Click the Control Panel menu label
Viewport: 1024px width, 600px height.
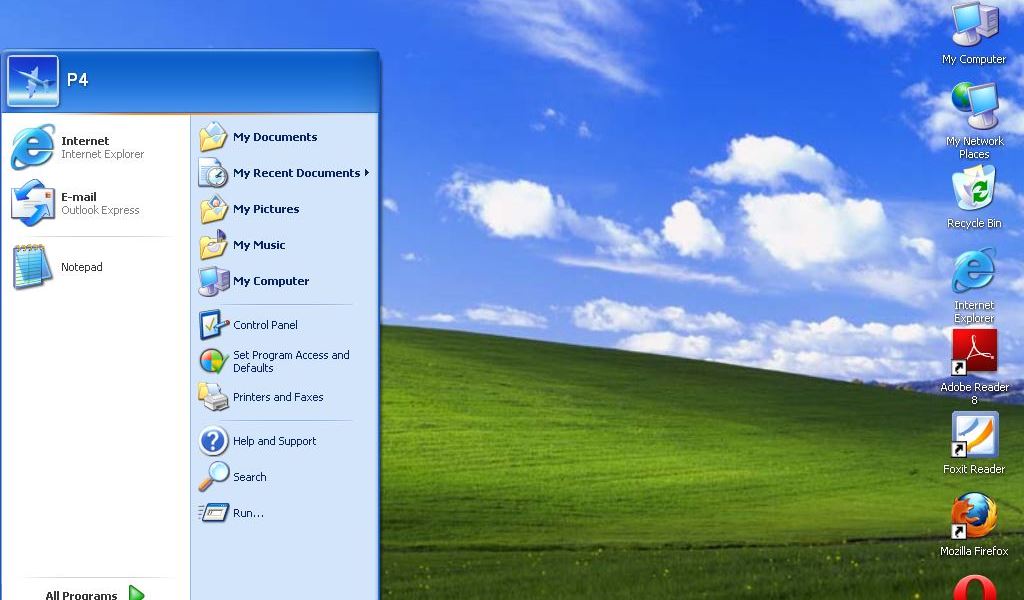(265, 324)
